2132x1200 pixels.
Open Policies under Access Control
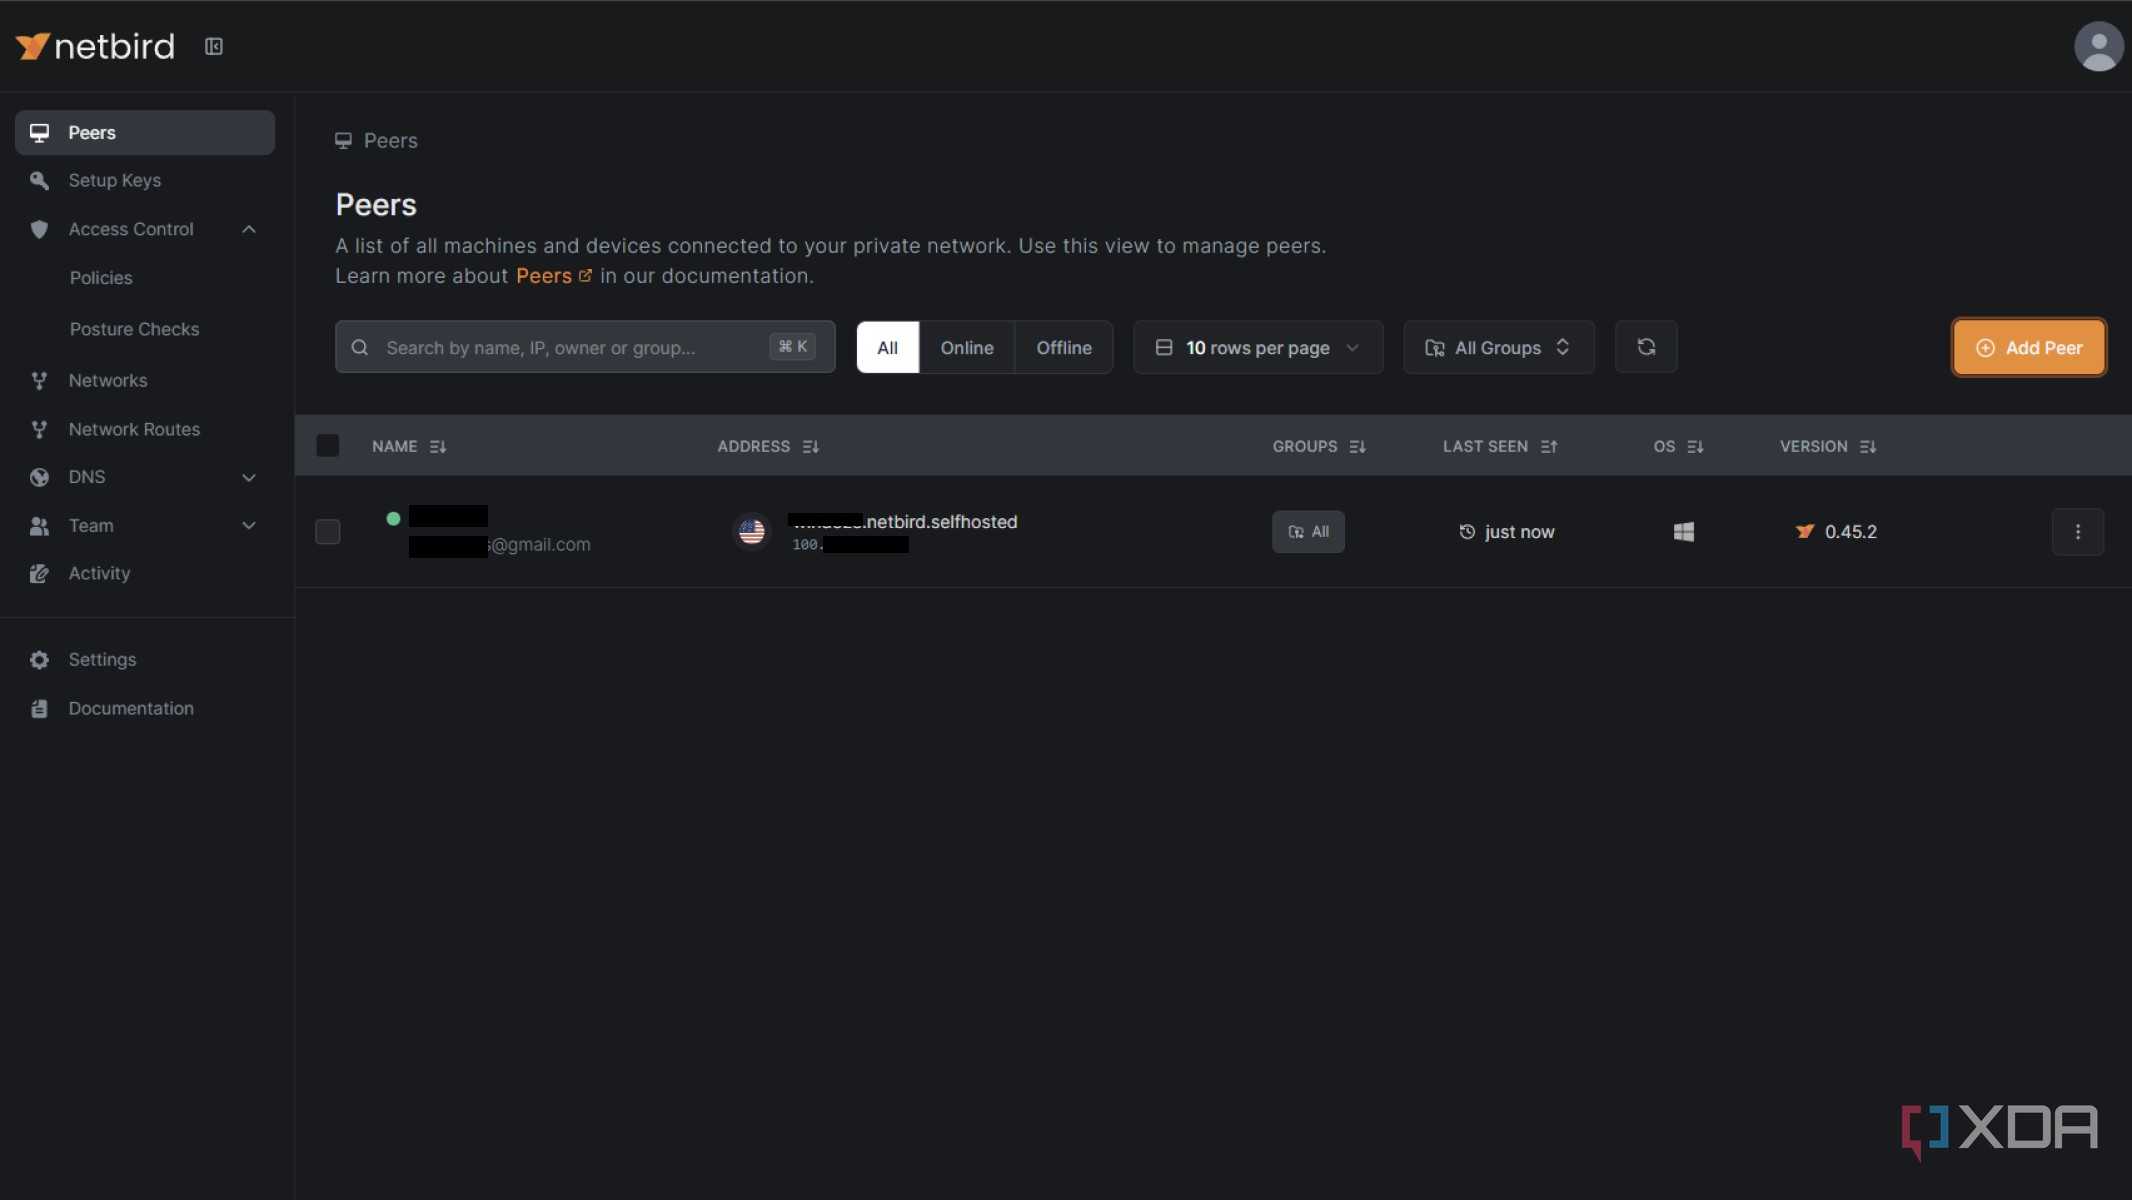pos(101,278)
